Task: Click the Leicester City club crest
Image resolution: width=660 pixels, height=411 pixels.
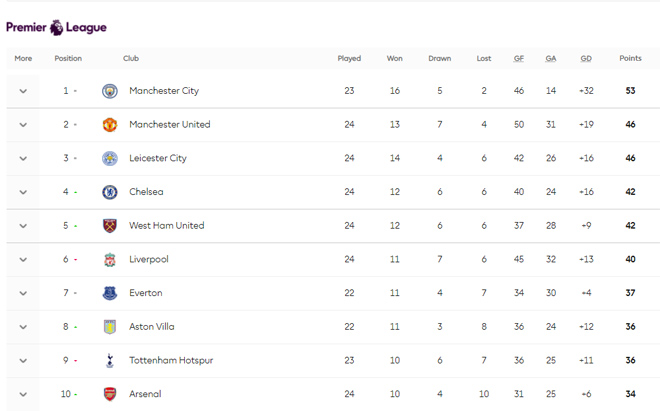Action: point(110,158)
